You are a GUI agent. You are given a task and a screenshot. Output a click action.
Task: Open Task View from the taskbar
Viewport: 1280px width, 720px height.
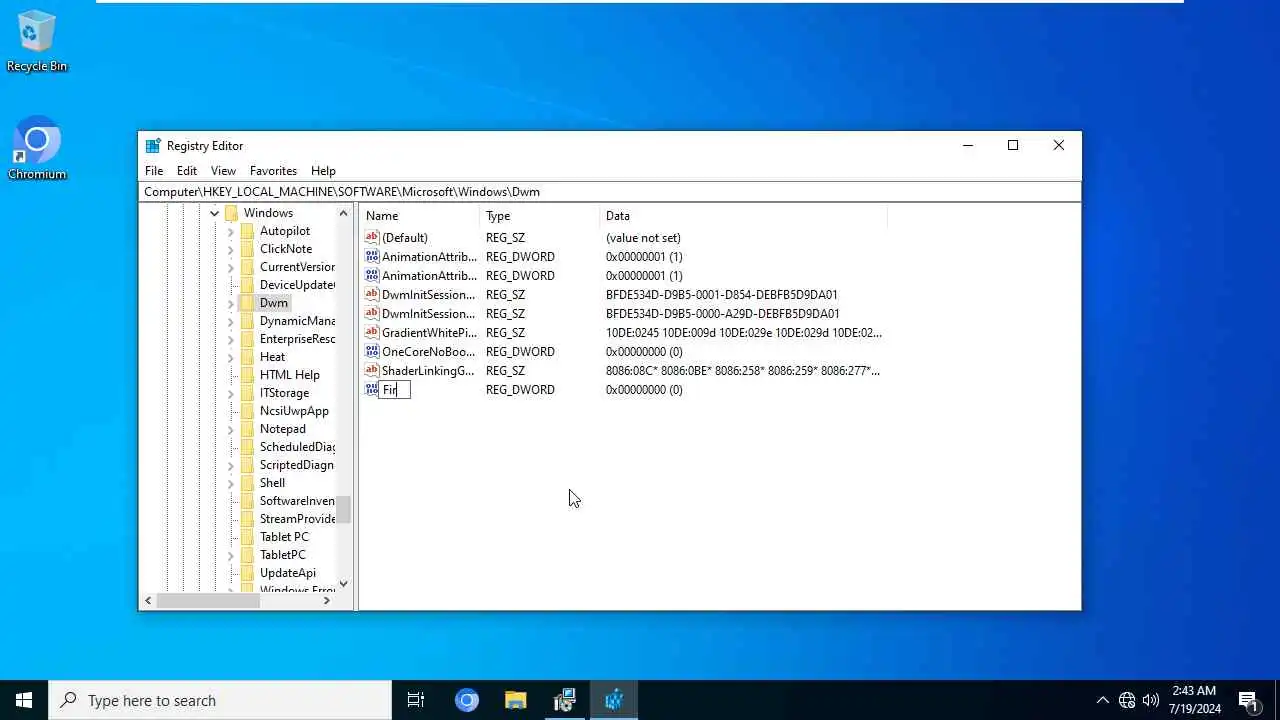(x=416, y=700)
